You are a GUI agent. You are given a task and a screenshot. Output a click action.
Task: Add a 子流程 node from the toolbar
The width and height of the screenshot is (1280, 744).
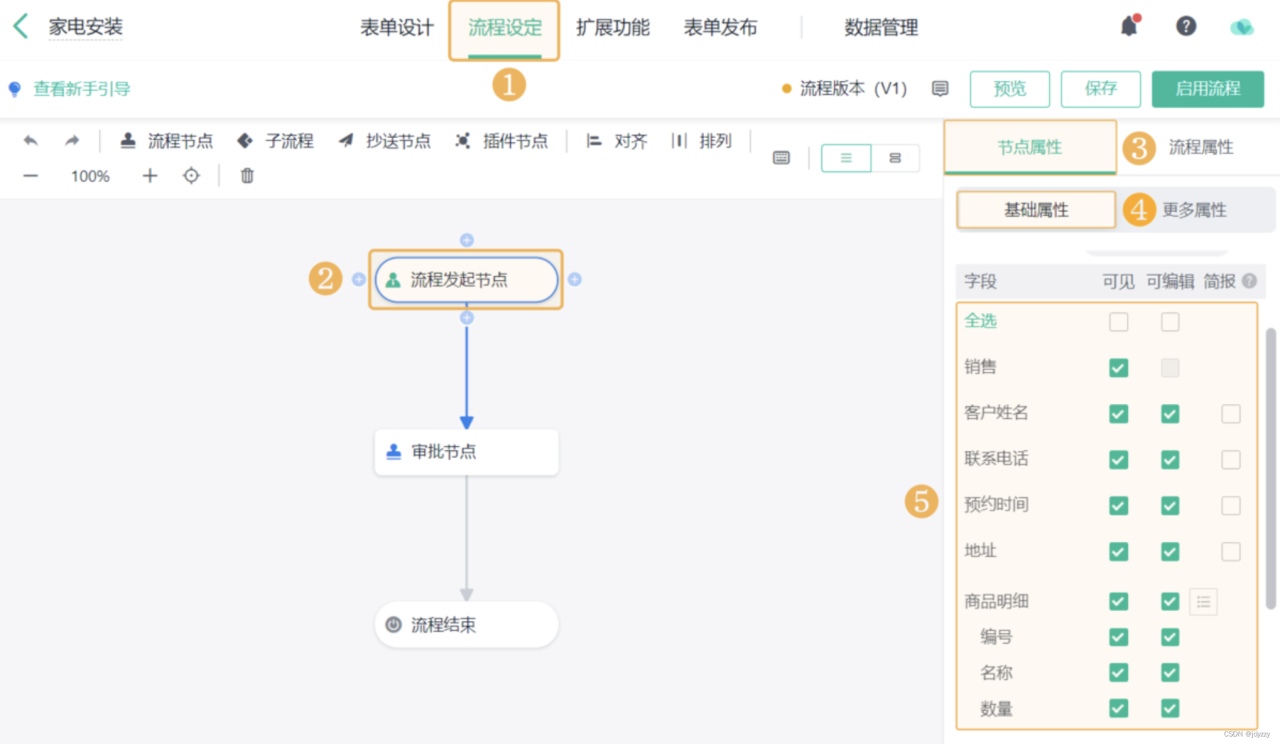tap(275, 141)
